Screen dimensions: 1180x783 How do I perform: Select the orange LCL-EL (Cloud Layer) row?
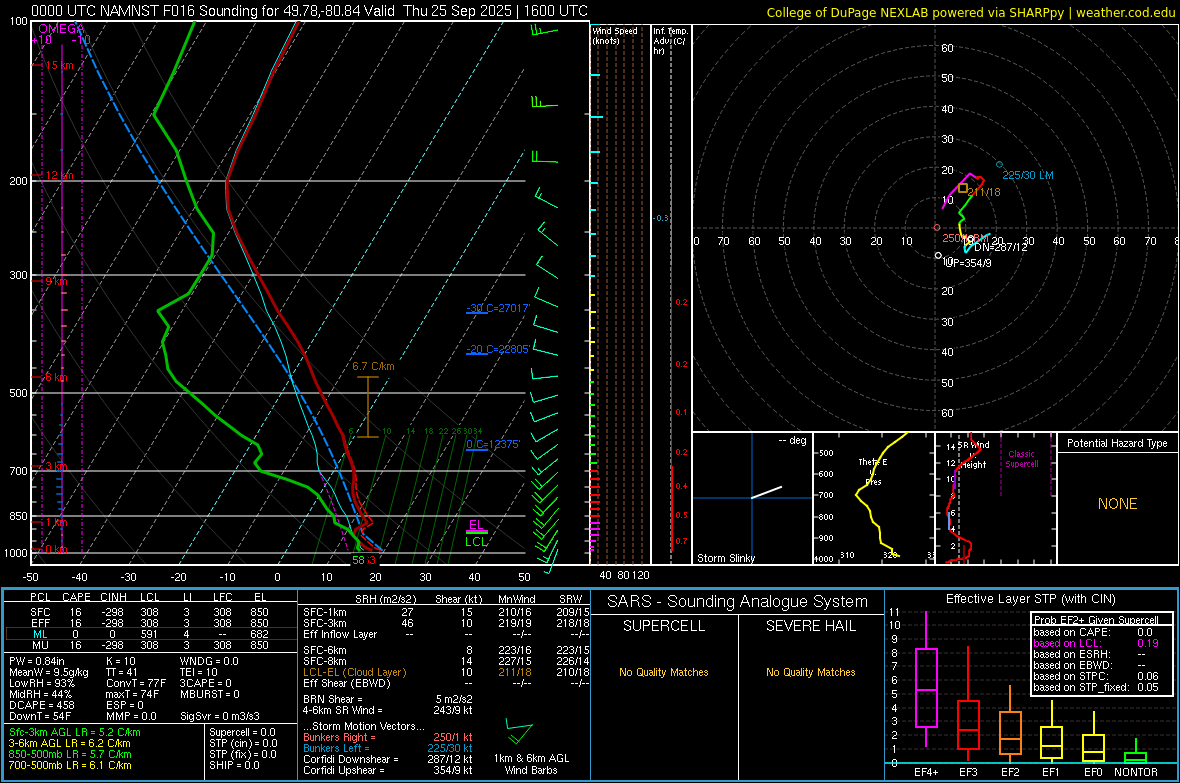click(x=446, y=672)
